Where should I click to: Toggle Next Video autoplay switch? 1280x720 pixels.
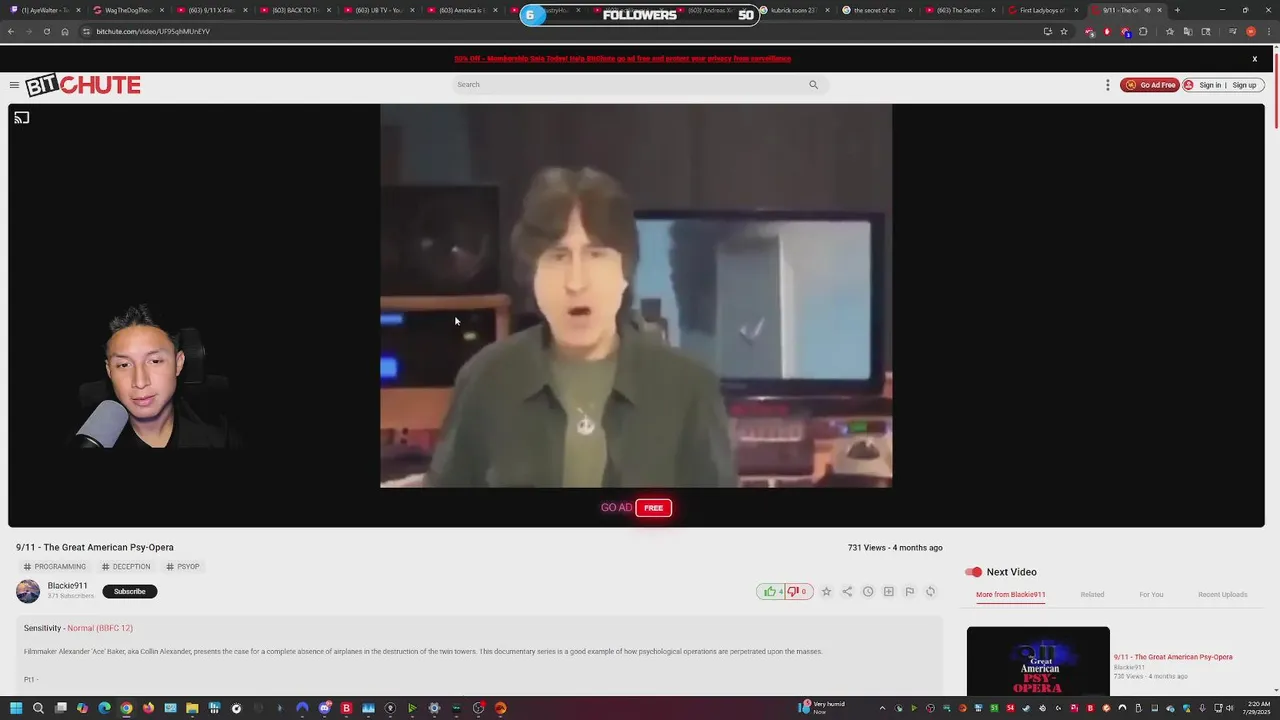[x=973, y=572]
